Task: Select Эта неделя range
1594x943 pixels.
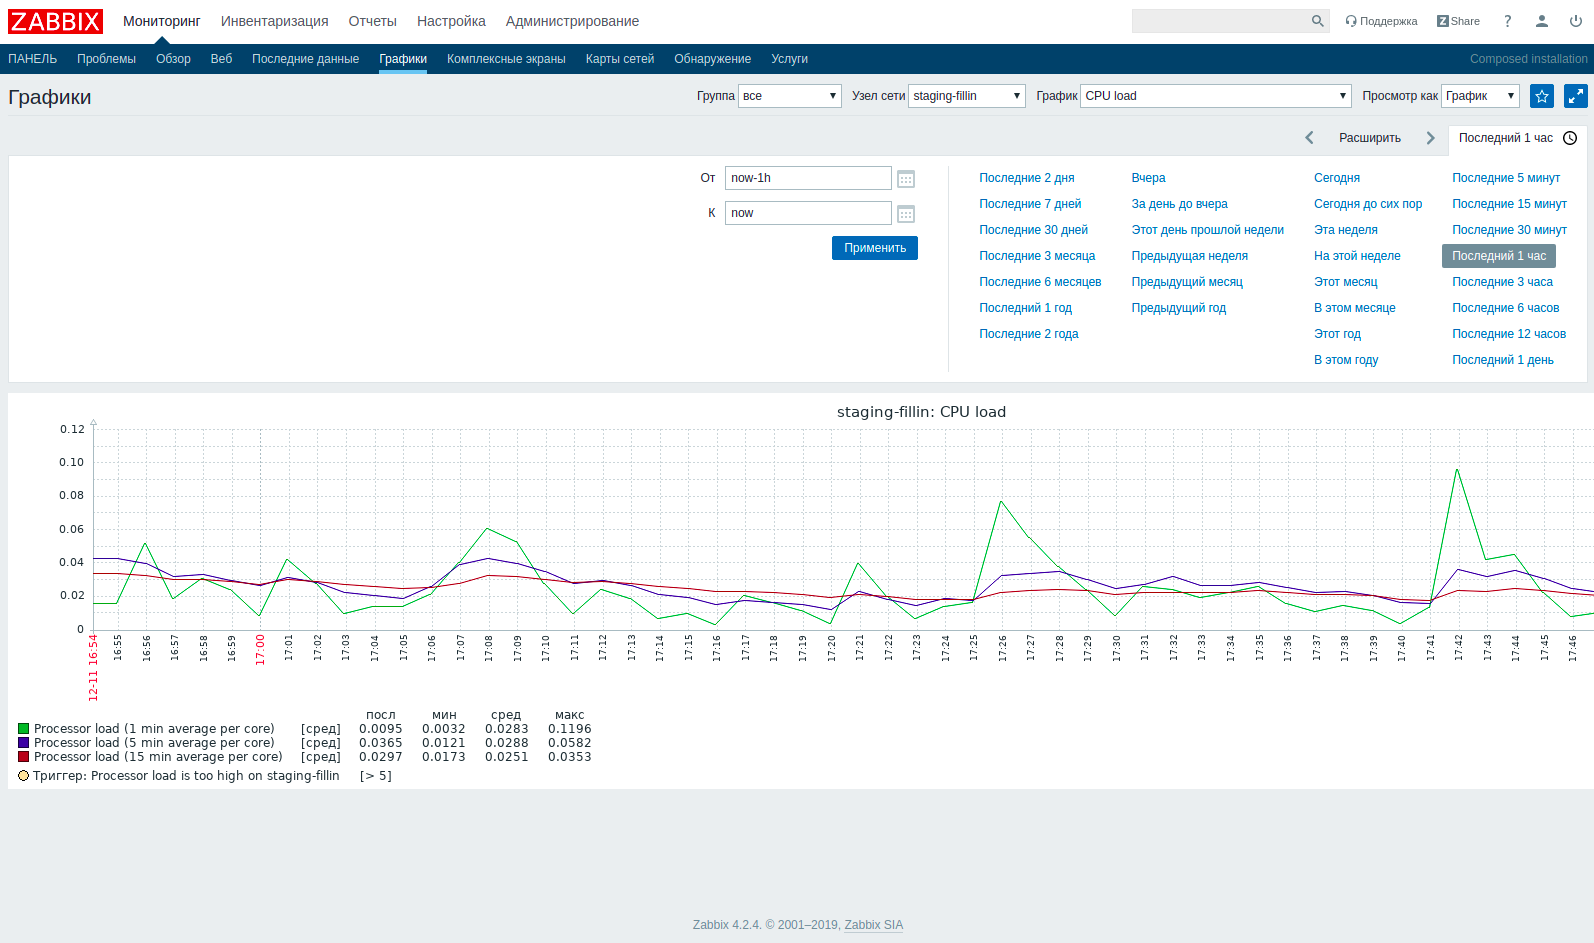Action: 1346,230
